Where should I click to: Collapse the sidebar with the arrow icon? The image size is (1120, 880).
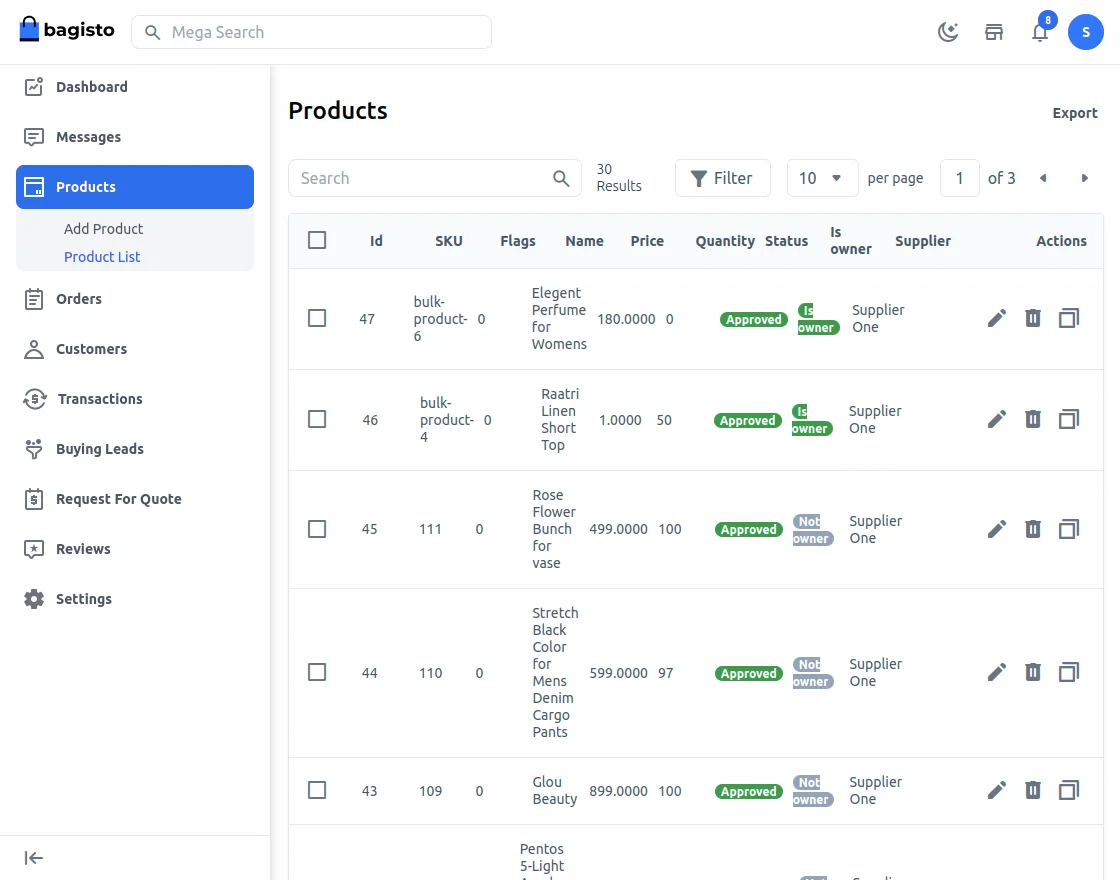pyautogui.click(x=32, y=857)
